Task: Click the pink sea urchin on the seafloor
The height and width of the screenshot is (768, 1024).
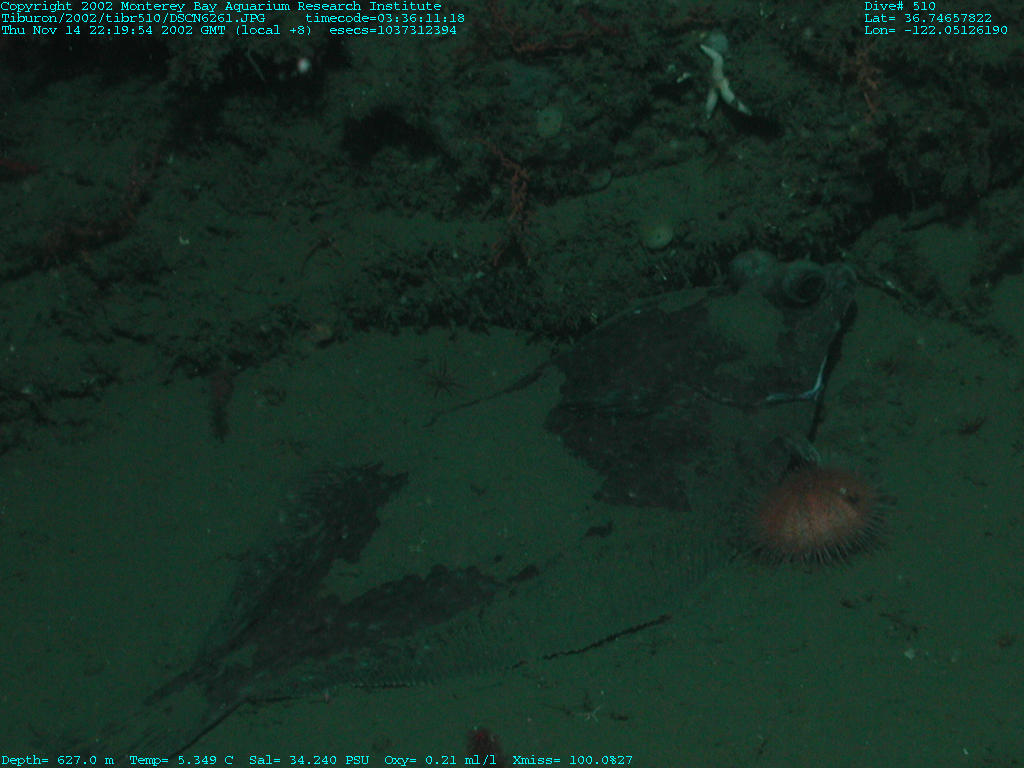Action: pyautogui.click(x=816, y=516)
